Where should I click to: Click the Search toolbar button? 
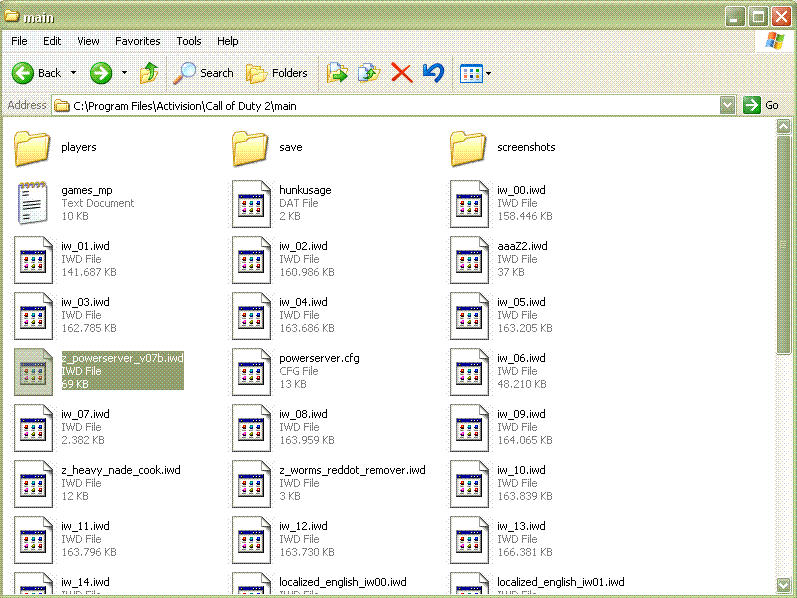[203, 73]
